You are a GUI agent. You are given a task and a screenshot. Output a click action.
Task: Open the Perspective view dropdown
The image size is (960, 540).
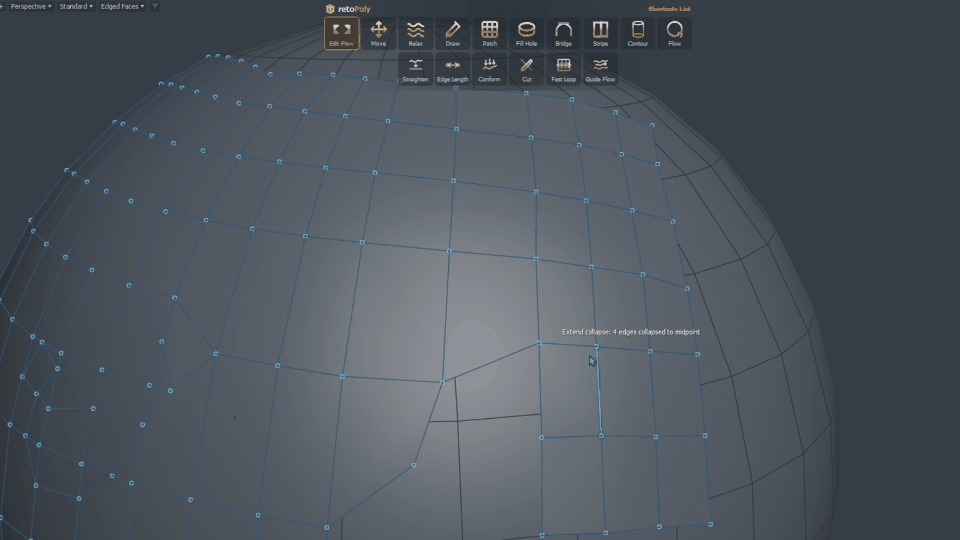coord(31,6)
